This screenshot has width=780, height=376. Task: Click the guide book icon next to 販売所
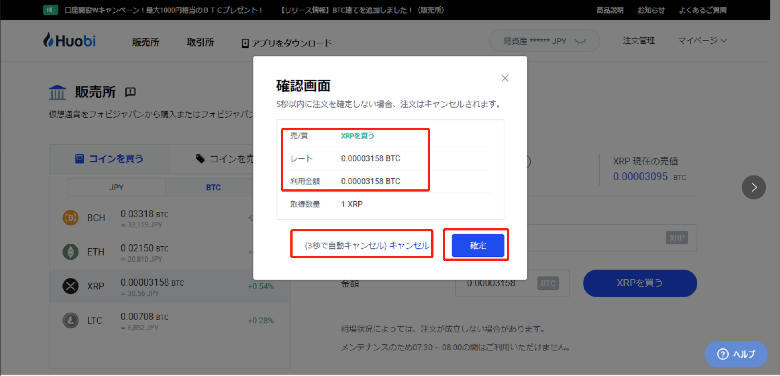(x=130, y=92)
